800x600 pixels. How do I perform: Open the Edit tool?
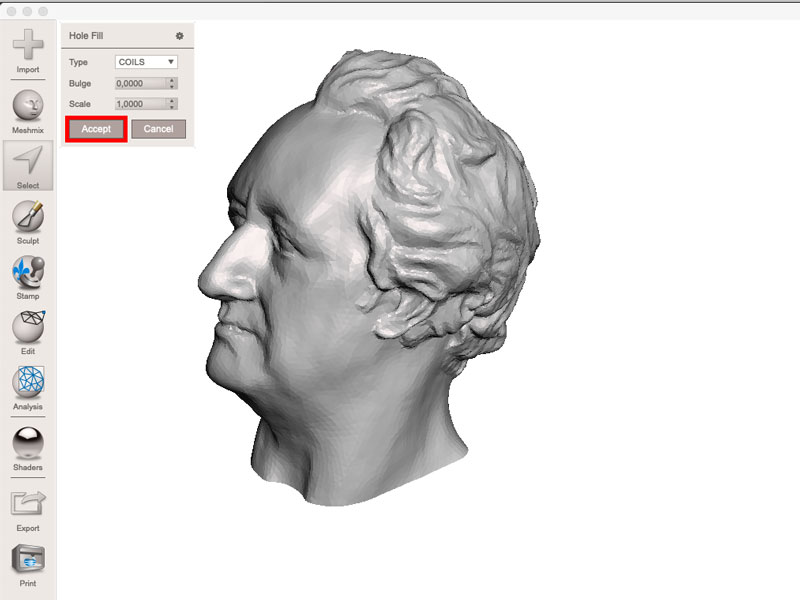(28, 333)
